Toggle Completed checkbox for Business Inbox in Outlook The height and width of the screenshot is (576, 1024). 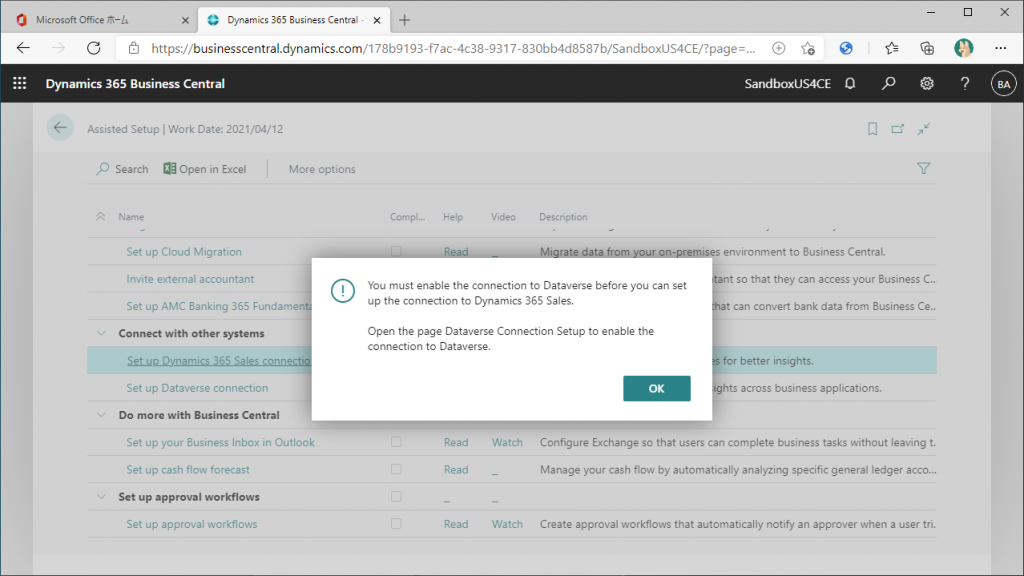click(x=396, y=442)
